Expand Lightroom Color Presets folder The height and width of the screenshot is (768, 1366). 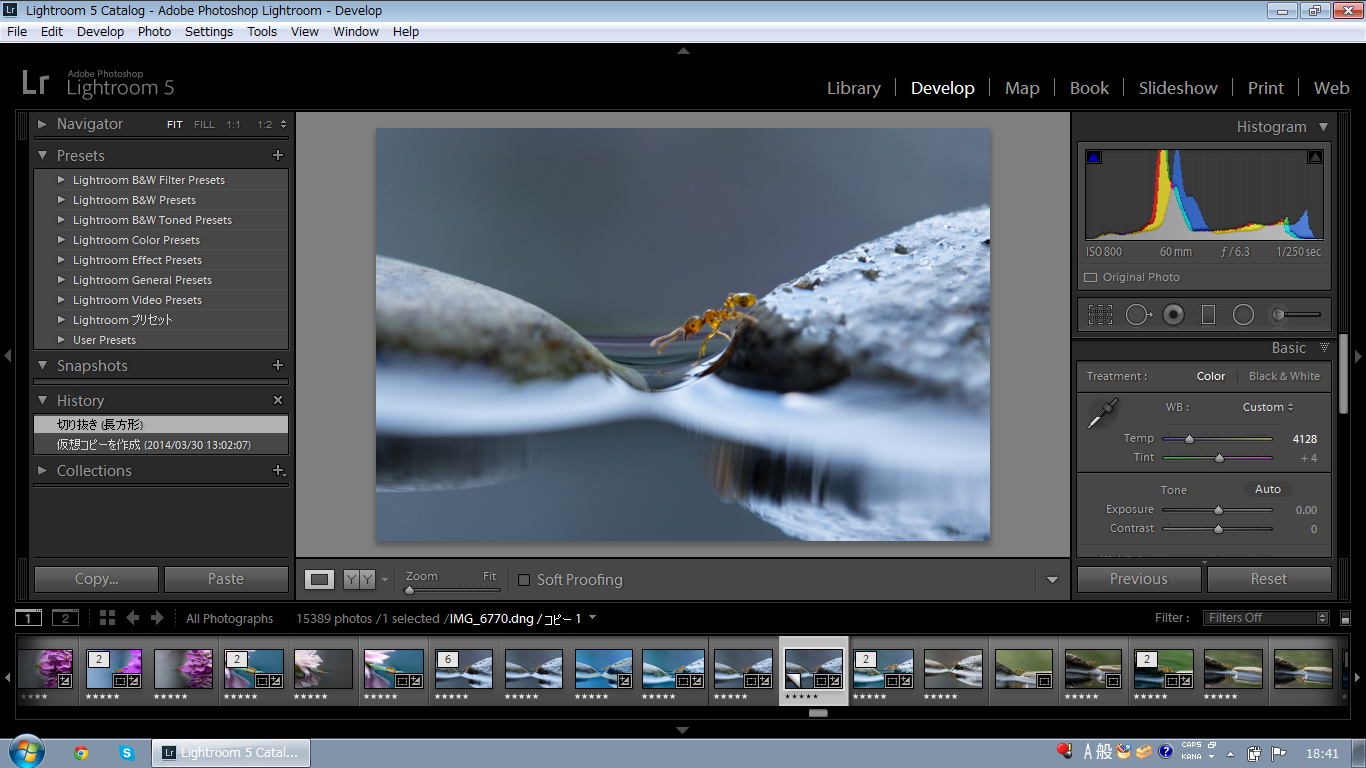tap(61, 240)
